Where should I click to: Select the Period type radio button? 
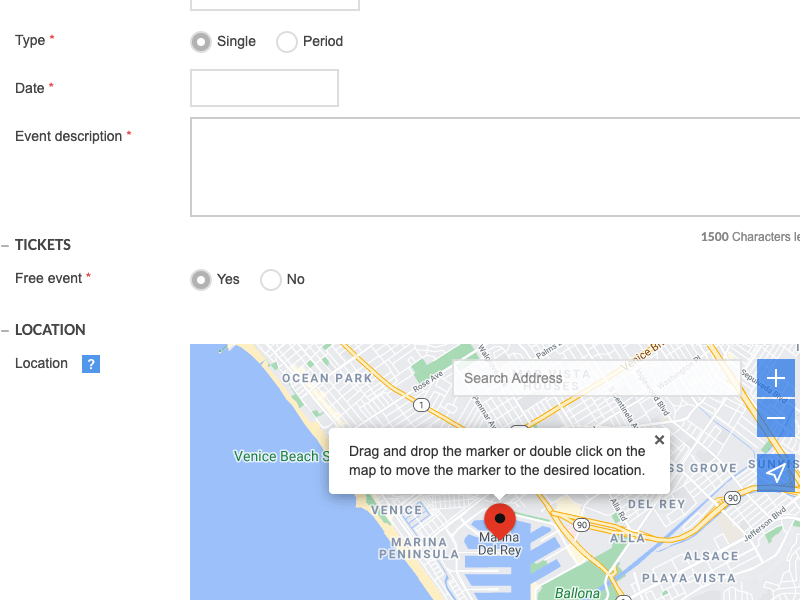point(287,41)
